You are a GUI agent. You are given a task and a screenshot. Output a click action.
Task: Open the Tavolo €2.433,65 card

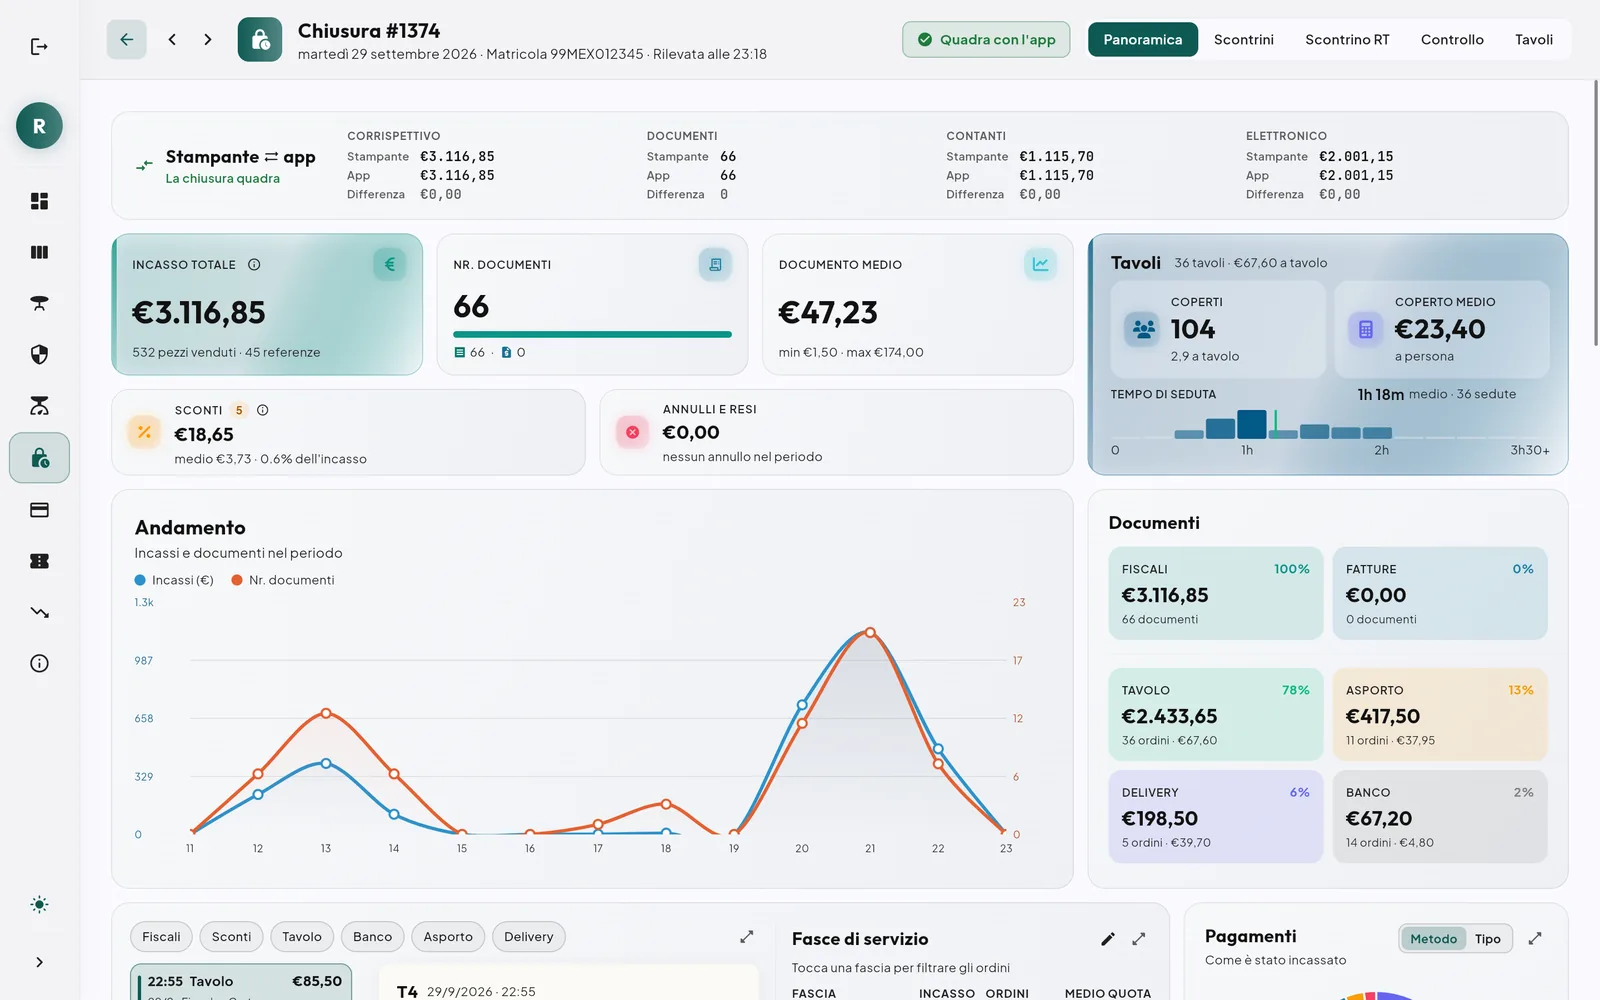pyautogui.click(x=1215, y=715)
